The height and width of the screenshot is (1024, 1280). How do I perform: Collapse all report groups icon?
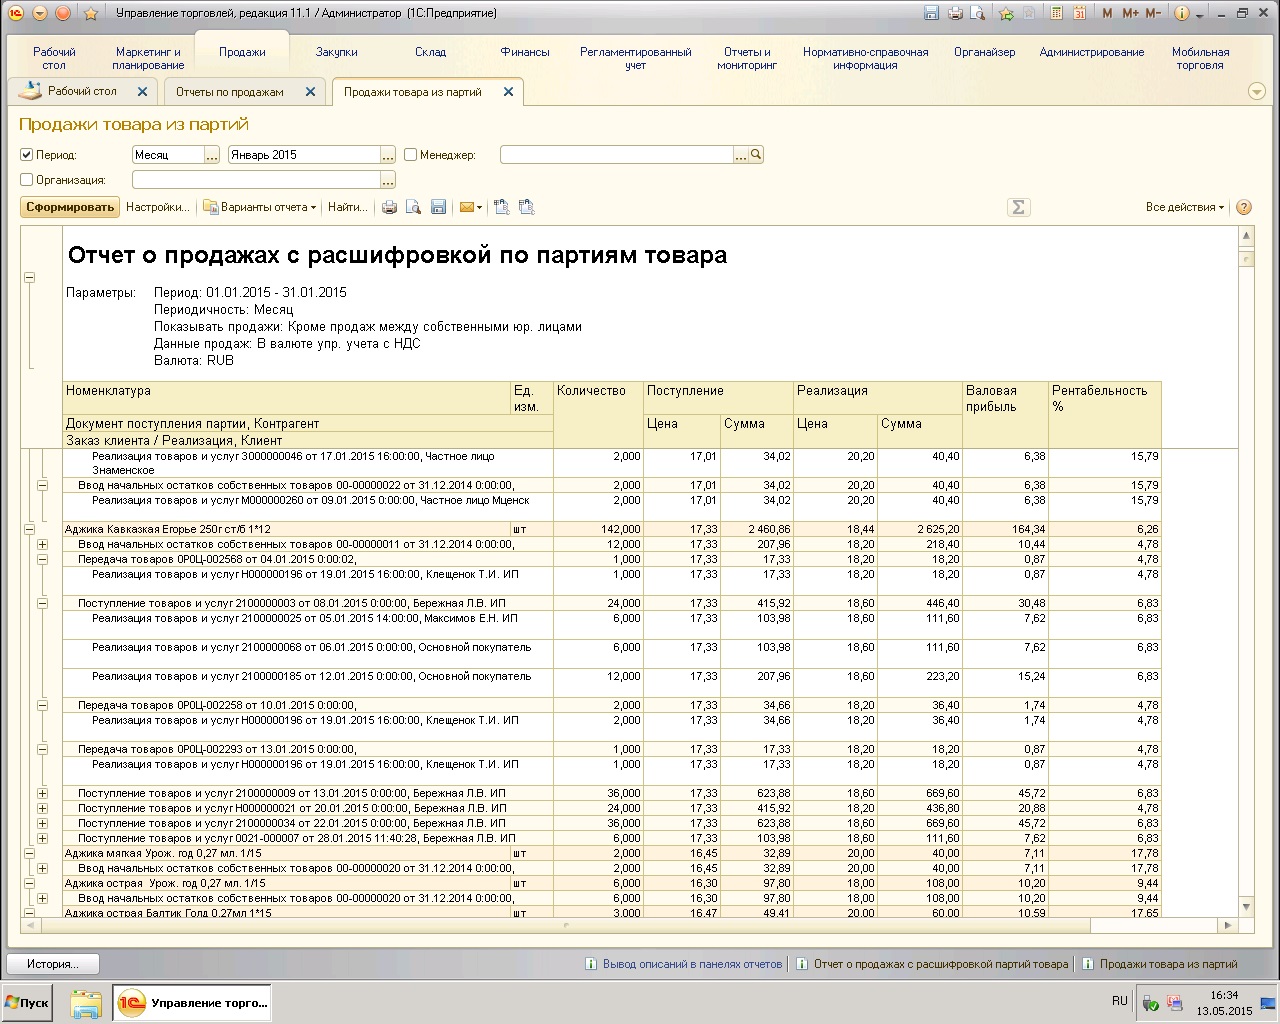pyautogui.click(x=527, y=207)
